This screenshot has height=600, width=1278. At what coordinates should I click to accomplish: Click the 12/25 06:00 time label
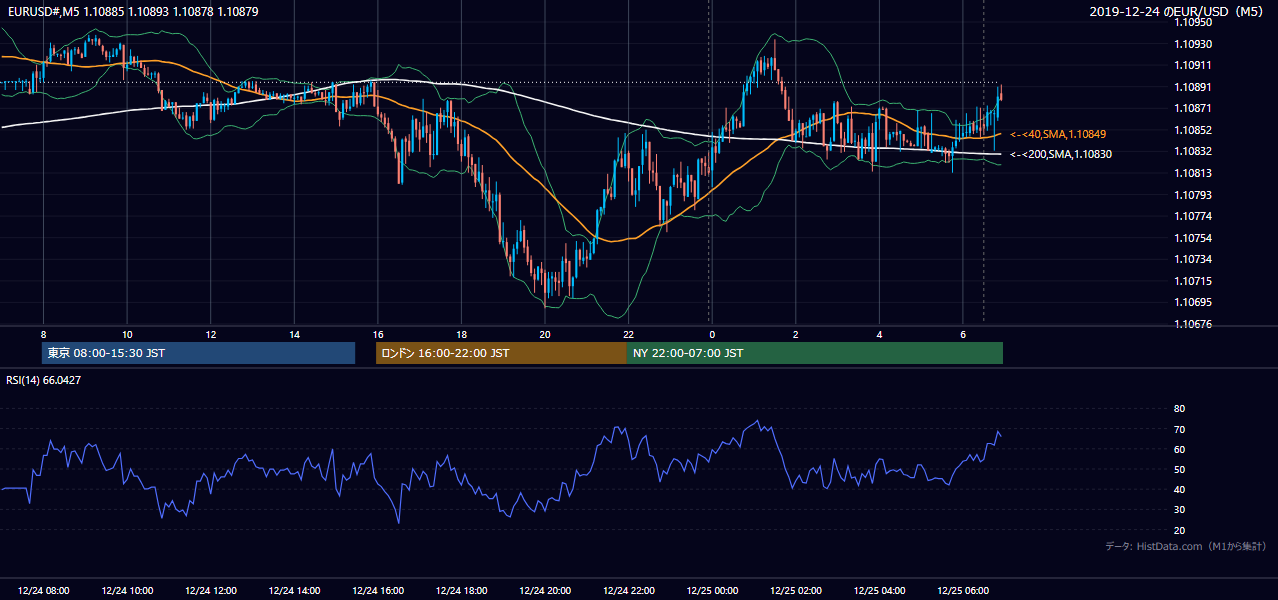pos(962,591)
